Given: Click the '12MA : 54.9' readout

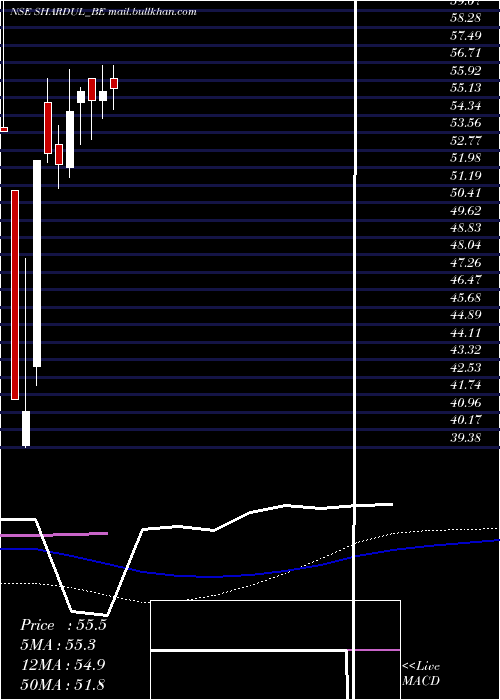Looking at the screenshot, I should click(63, 665).
